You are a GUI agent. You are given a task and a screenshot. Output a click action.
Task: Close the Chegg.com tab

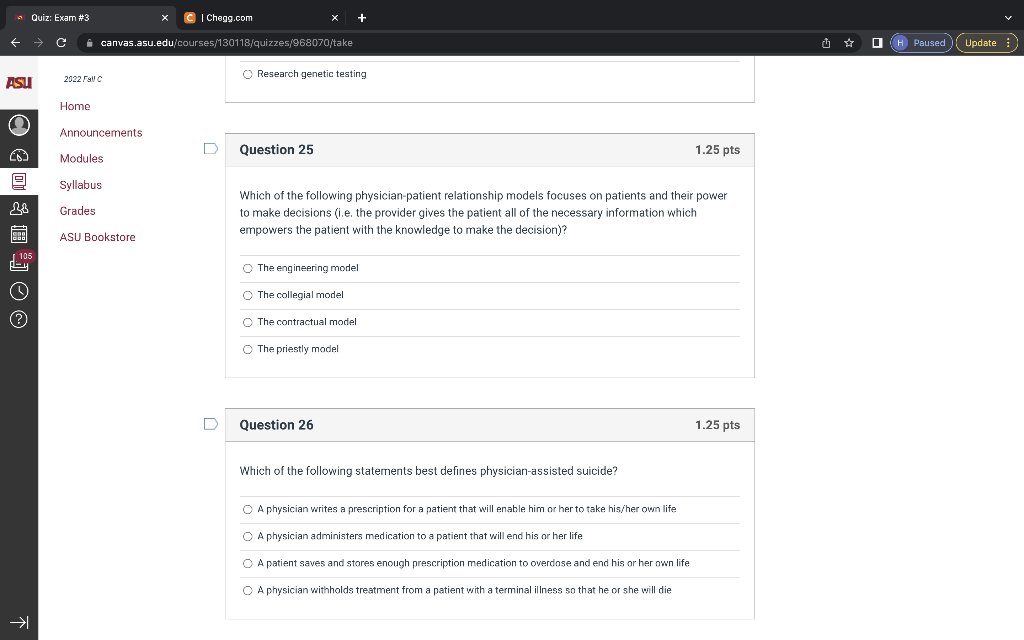[335, 18]
